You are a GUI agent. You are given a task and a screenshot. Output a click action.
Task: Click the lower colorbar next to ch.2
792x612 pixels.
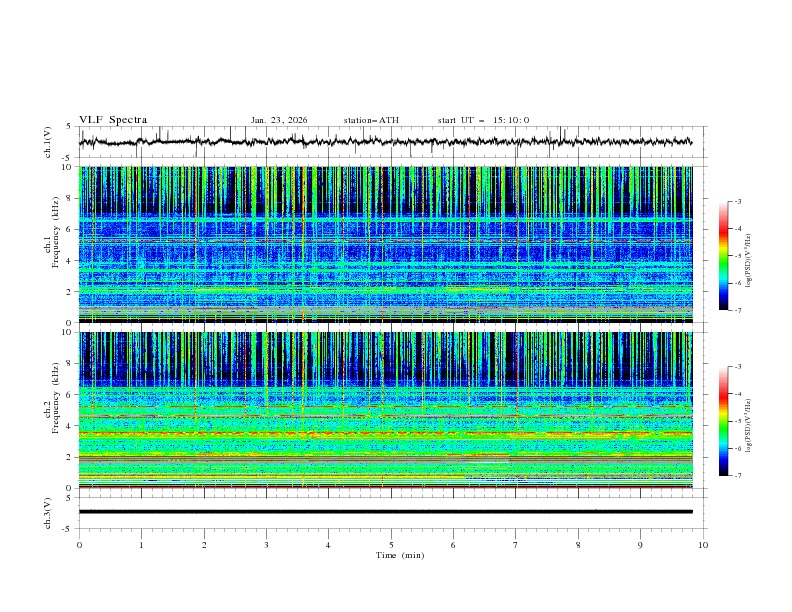pyautogui.click(x=723, y=421)
